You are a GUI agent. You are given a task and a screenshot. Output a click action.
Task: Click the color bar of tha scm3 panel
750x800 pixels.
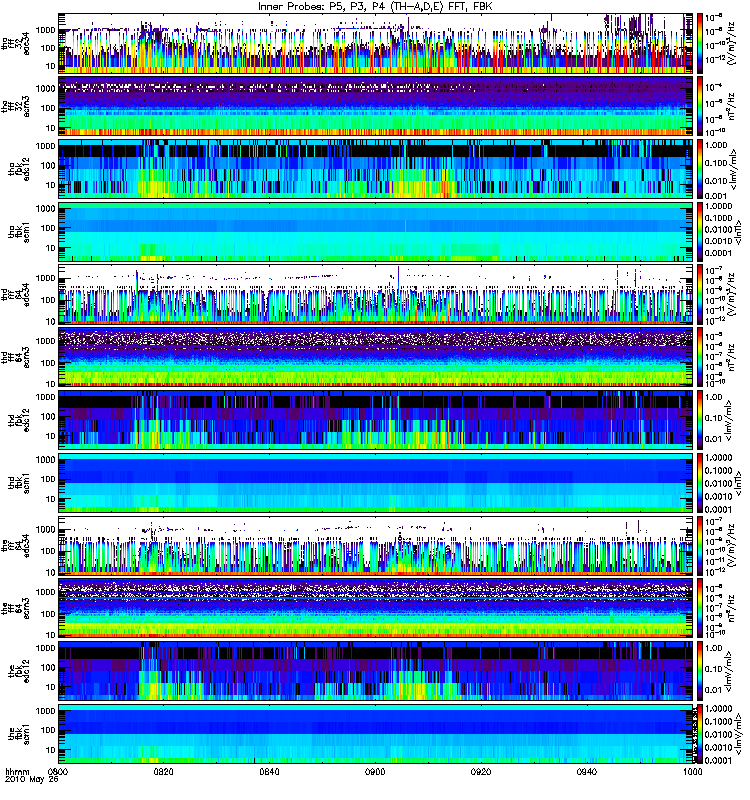click(700, 106)
